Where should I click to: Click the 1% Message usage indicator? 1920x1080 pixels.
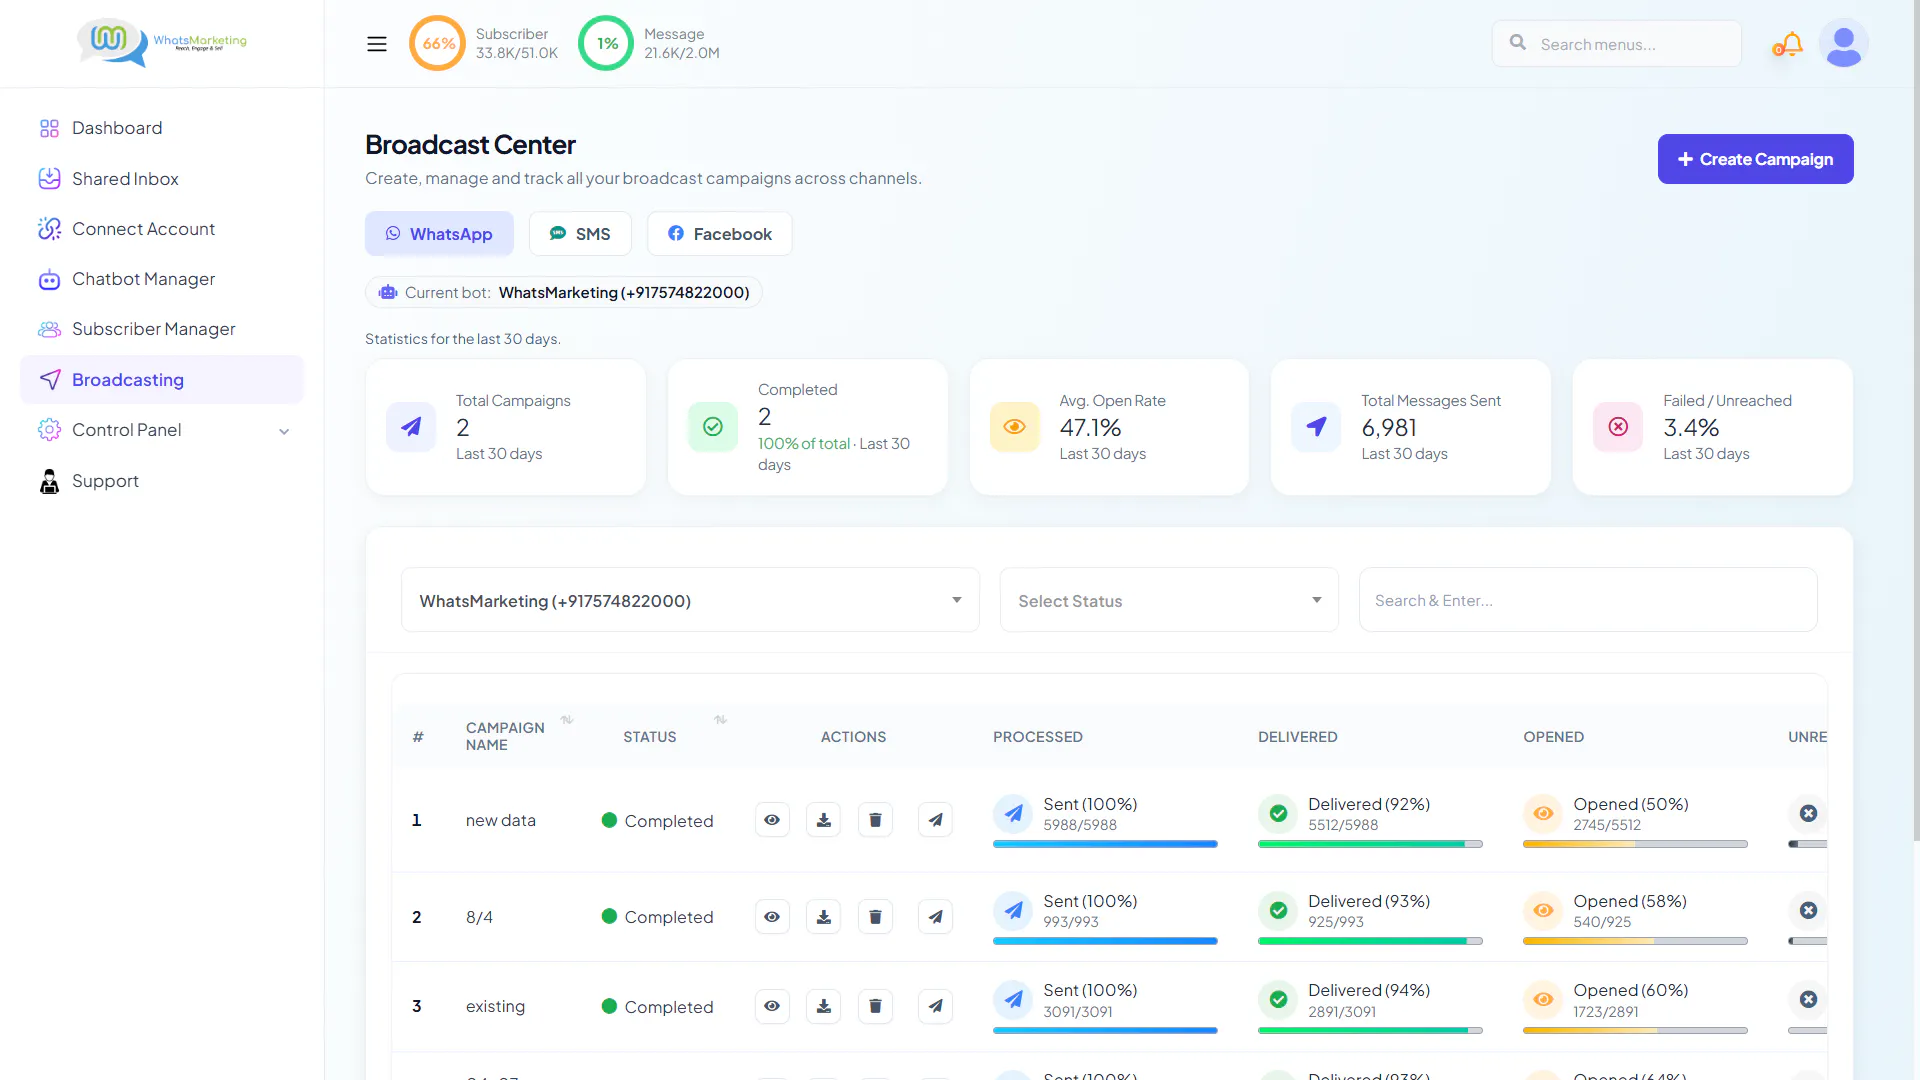(606, 43)
